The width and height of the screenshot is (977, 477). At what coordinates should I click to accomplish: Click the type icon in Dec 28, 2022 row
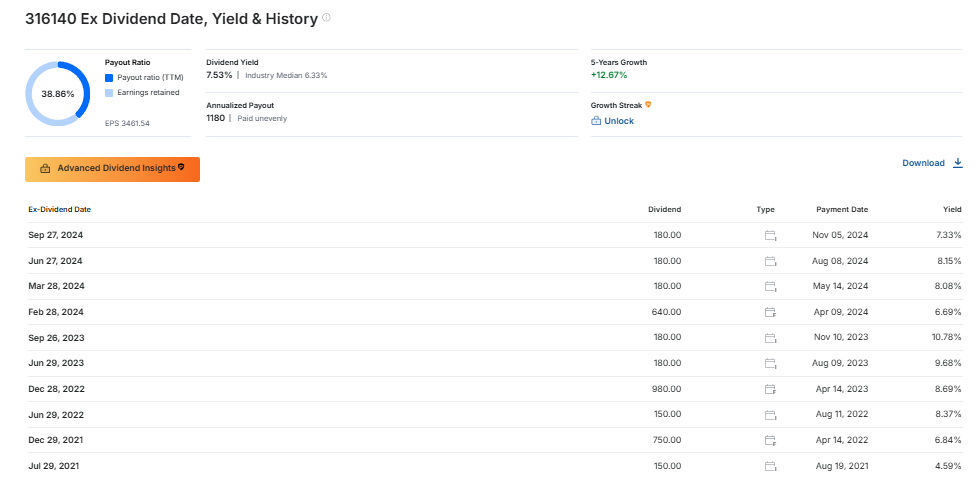[x=771, y=389]
